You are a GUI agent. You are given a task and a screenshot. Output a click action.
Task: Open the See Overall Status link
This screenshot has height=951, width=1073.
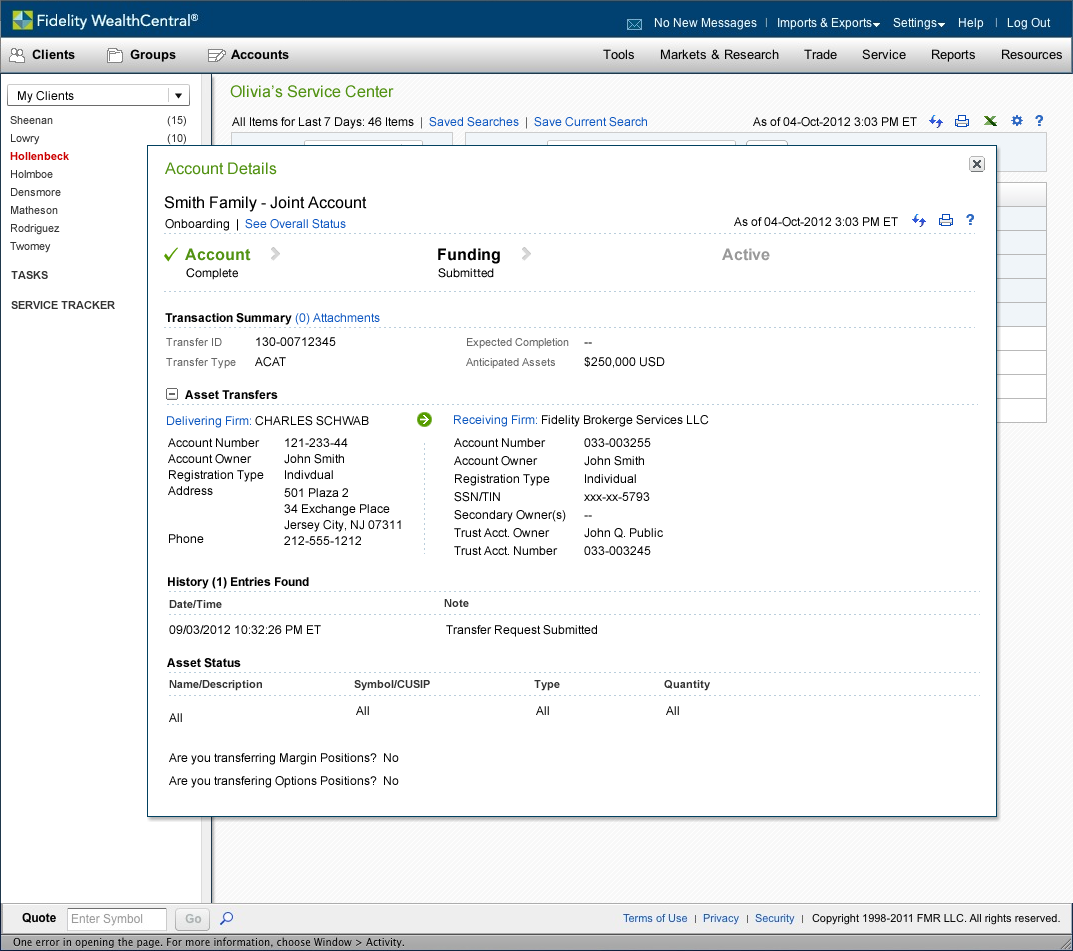tap(295, 224)
